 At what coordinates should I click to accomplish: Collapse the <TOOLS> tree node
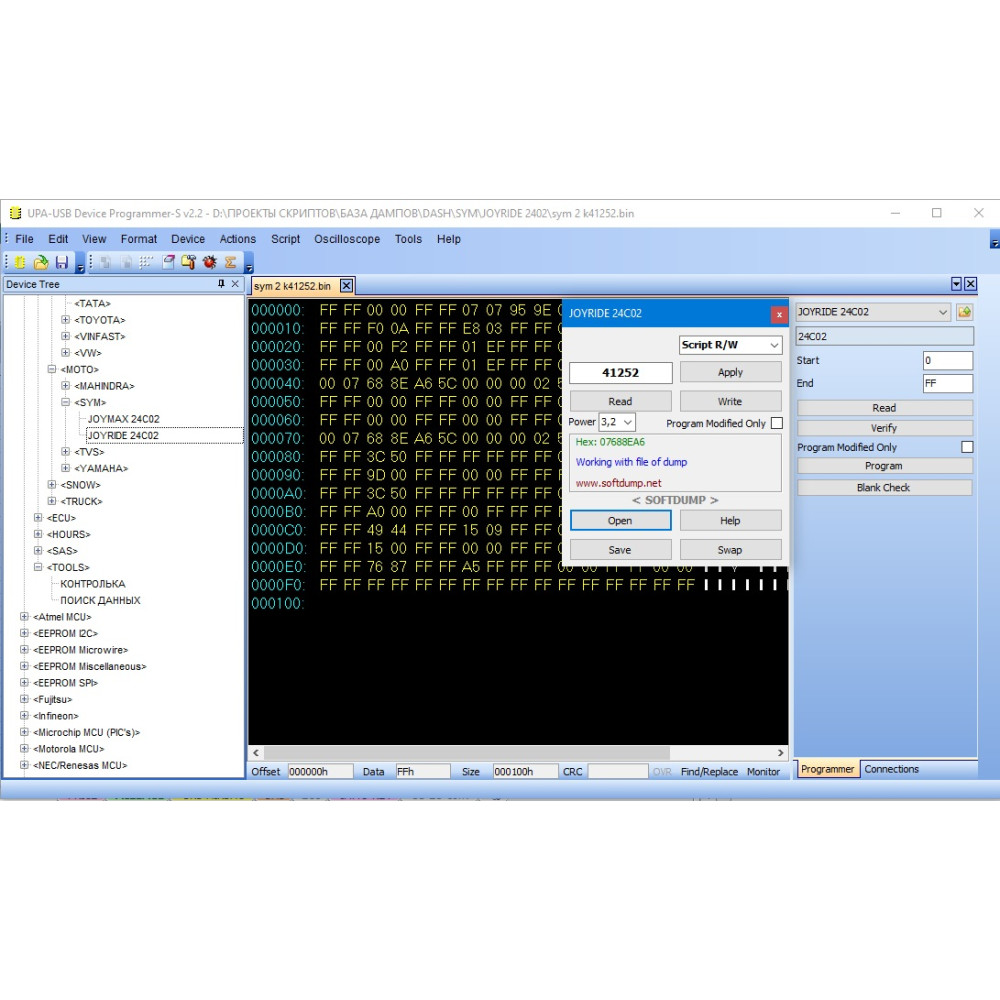pyautogui.click(x=38, y=567)
